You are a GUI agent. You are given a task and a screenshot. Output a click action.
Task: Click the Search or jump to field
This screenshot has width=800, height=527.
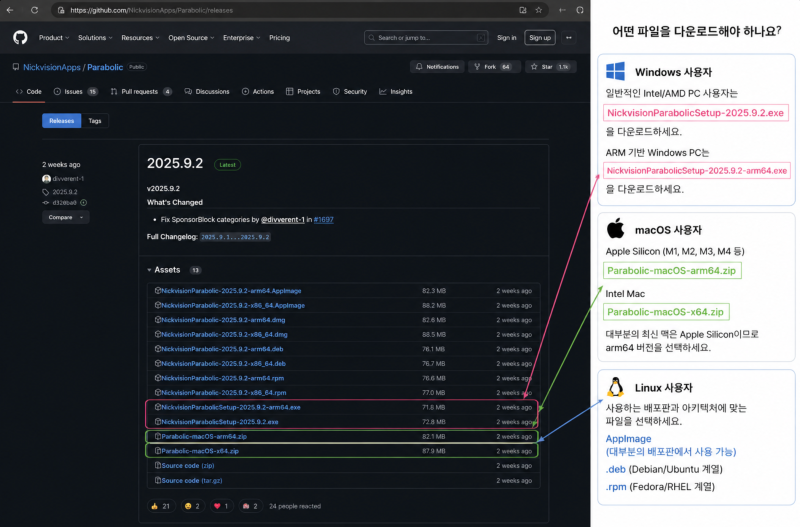point(426,38)
